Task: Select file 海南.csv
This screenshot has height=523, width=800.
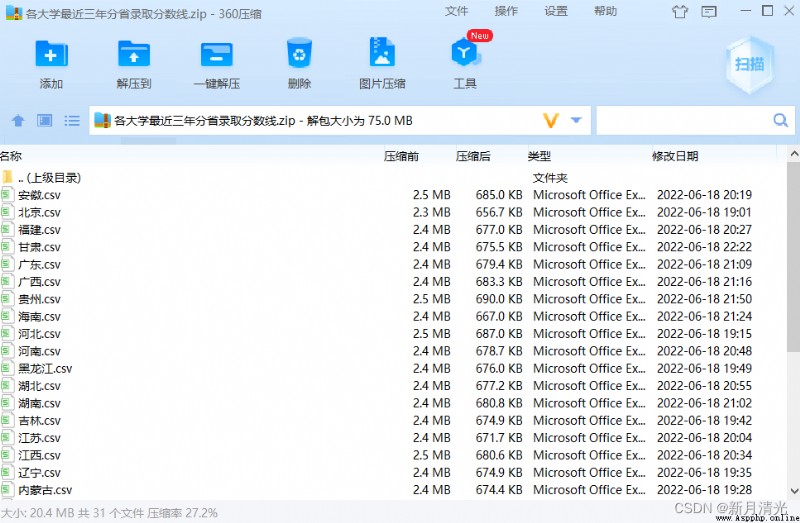Action: tap(393, 316)
